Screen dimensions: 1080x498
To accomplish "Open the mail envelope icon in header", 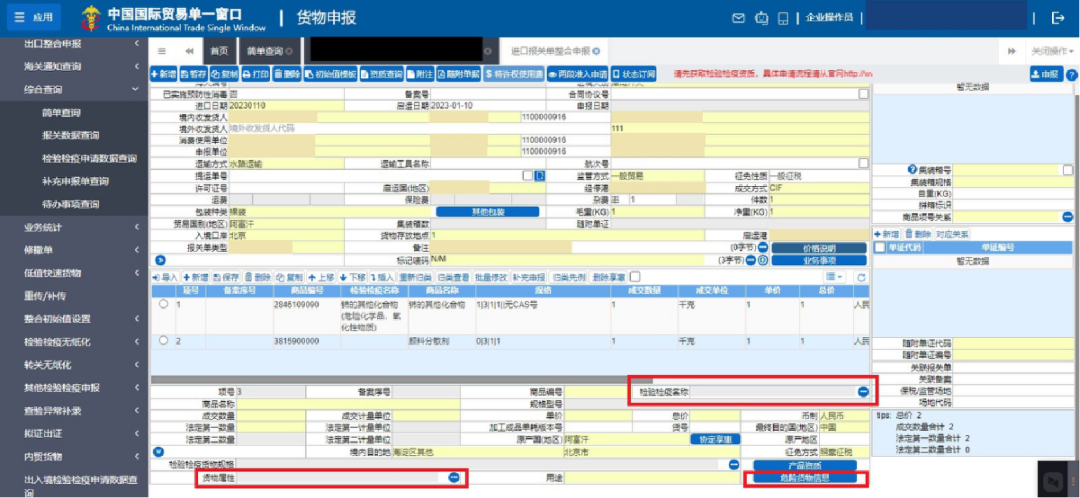I will point(738,19).
